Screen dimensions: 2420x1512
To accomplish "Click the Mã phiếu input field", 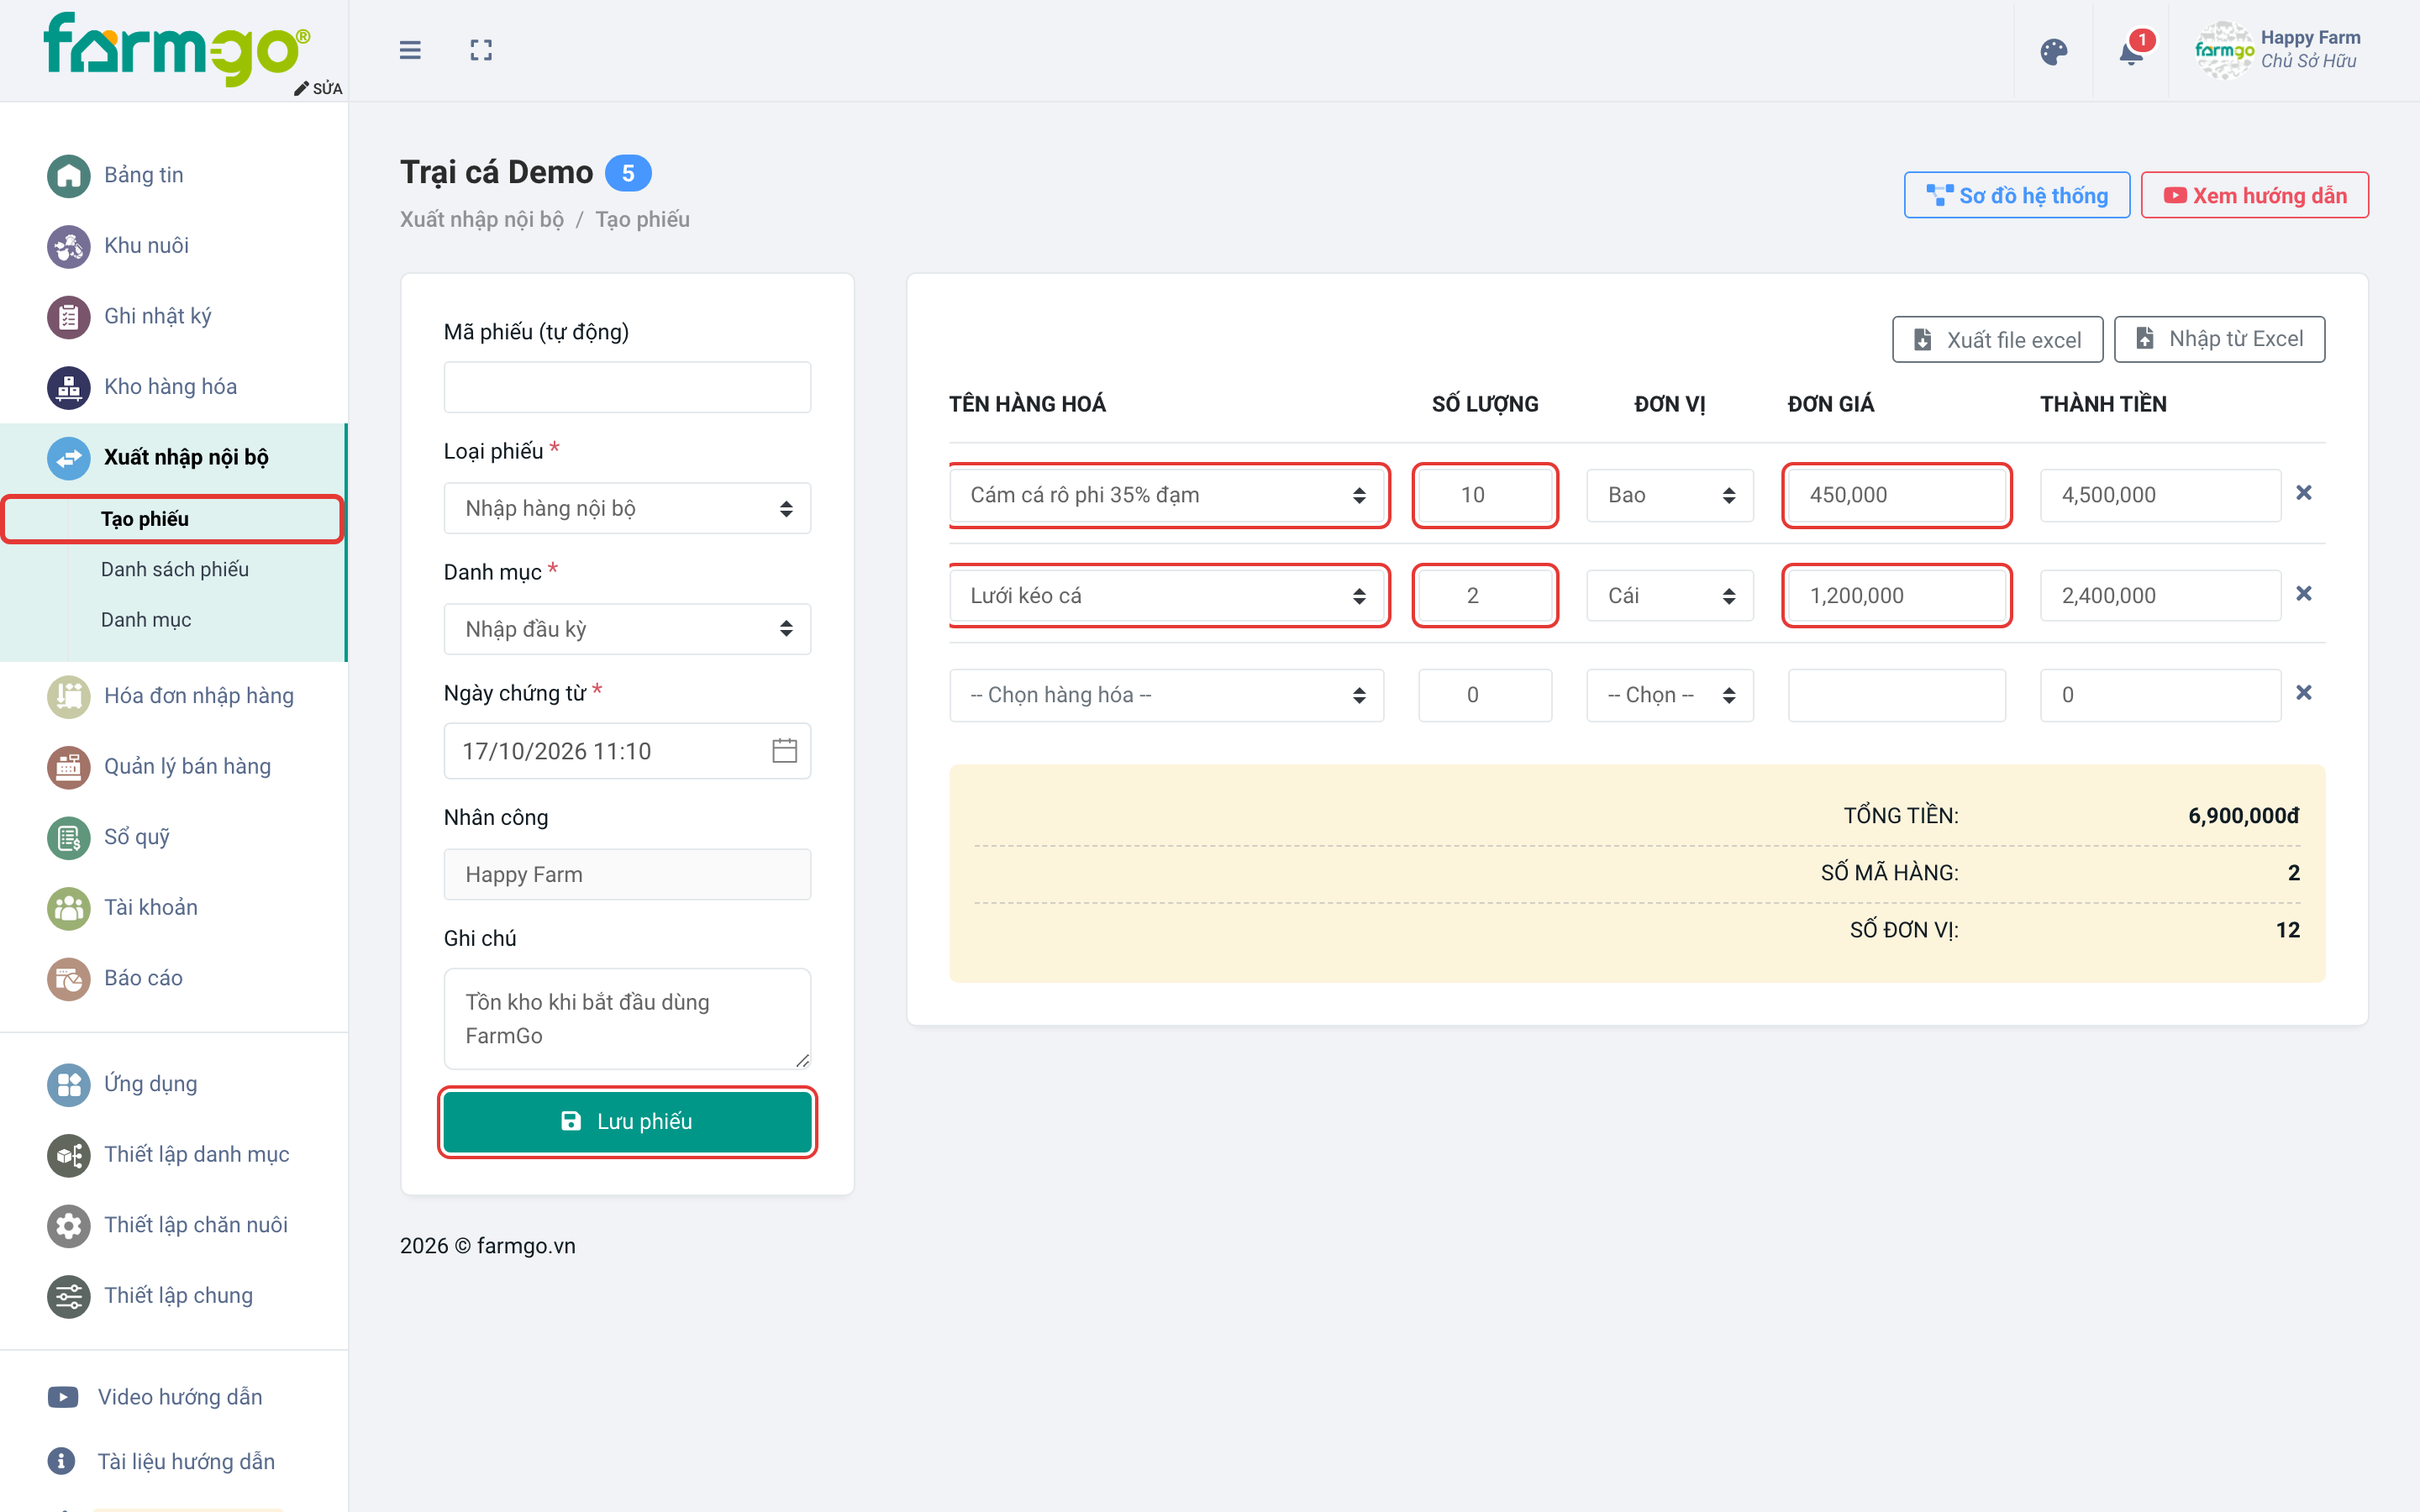I will [x=627, y=387].
